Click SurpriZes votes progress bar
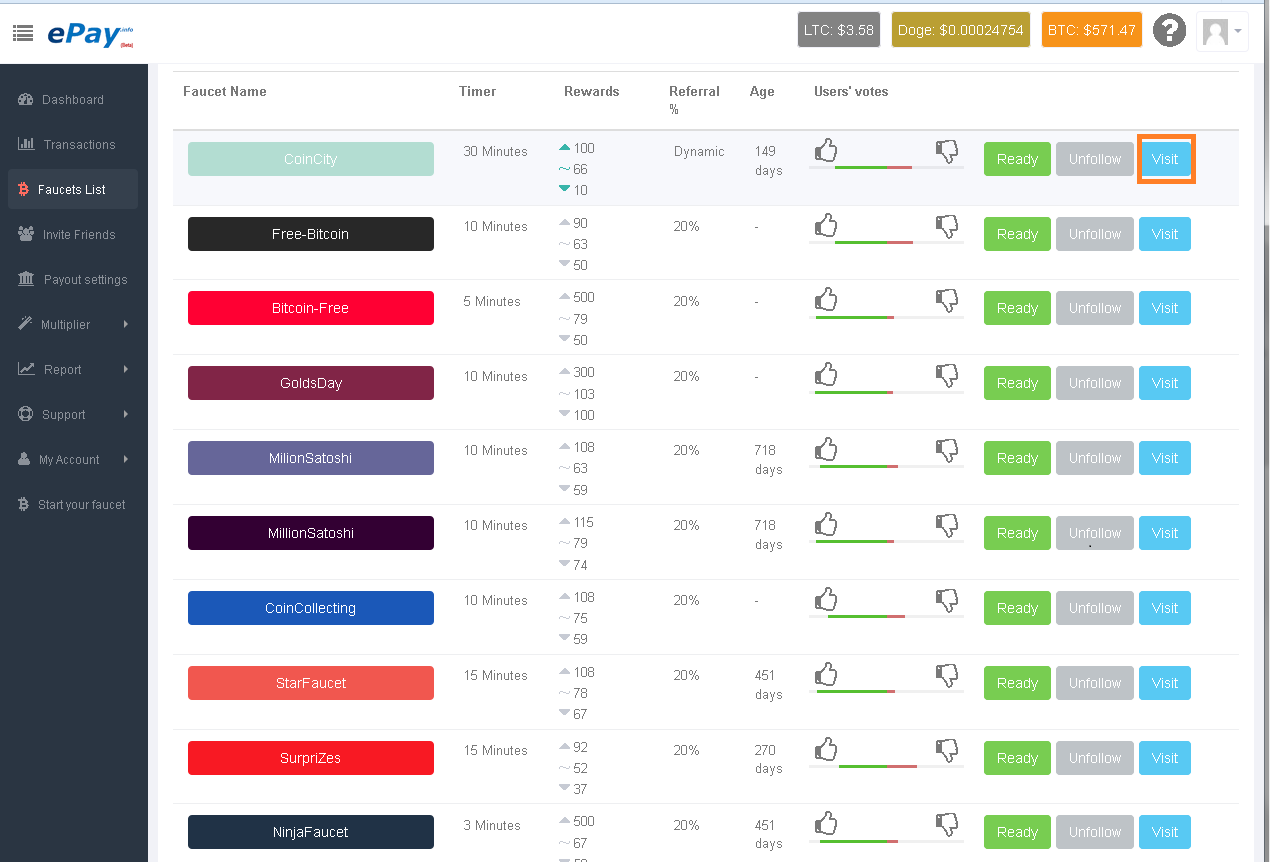This screenshot has height=862, width=1270. point(886,766)
